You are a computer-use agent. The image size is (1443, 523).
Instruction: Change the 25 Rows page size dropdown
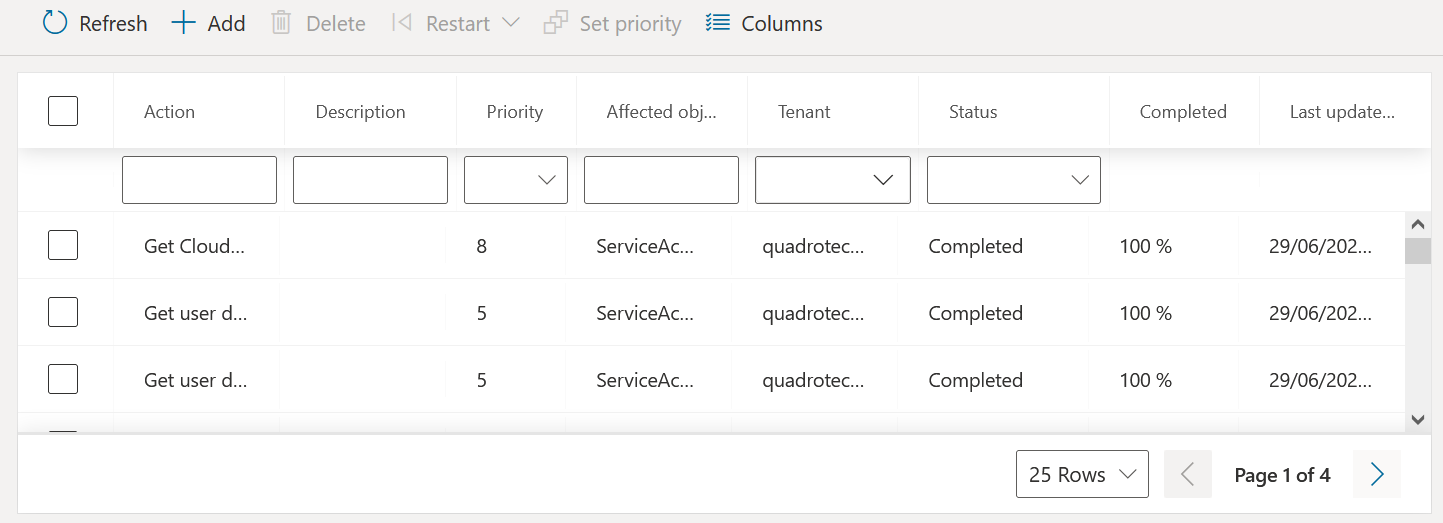(1082, 474)
